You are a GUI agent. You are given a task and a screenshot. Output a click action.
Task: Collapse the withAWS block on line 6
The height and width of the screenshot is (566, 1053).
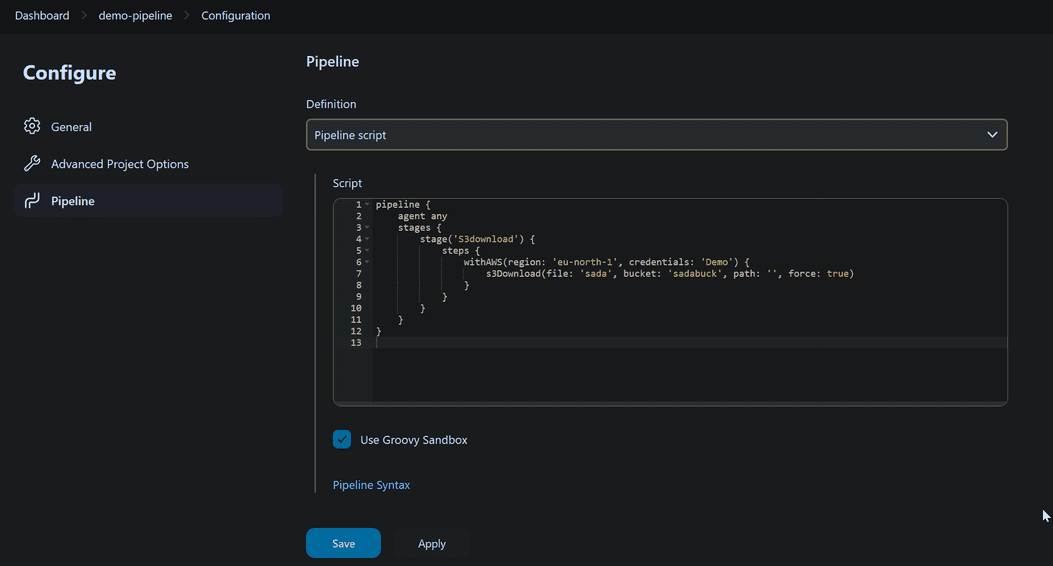coord(367,262)
